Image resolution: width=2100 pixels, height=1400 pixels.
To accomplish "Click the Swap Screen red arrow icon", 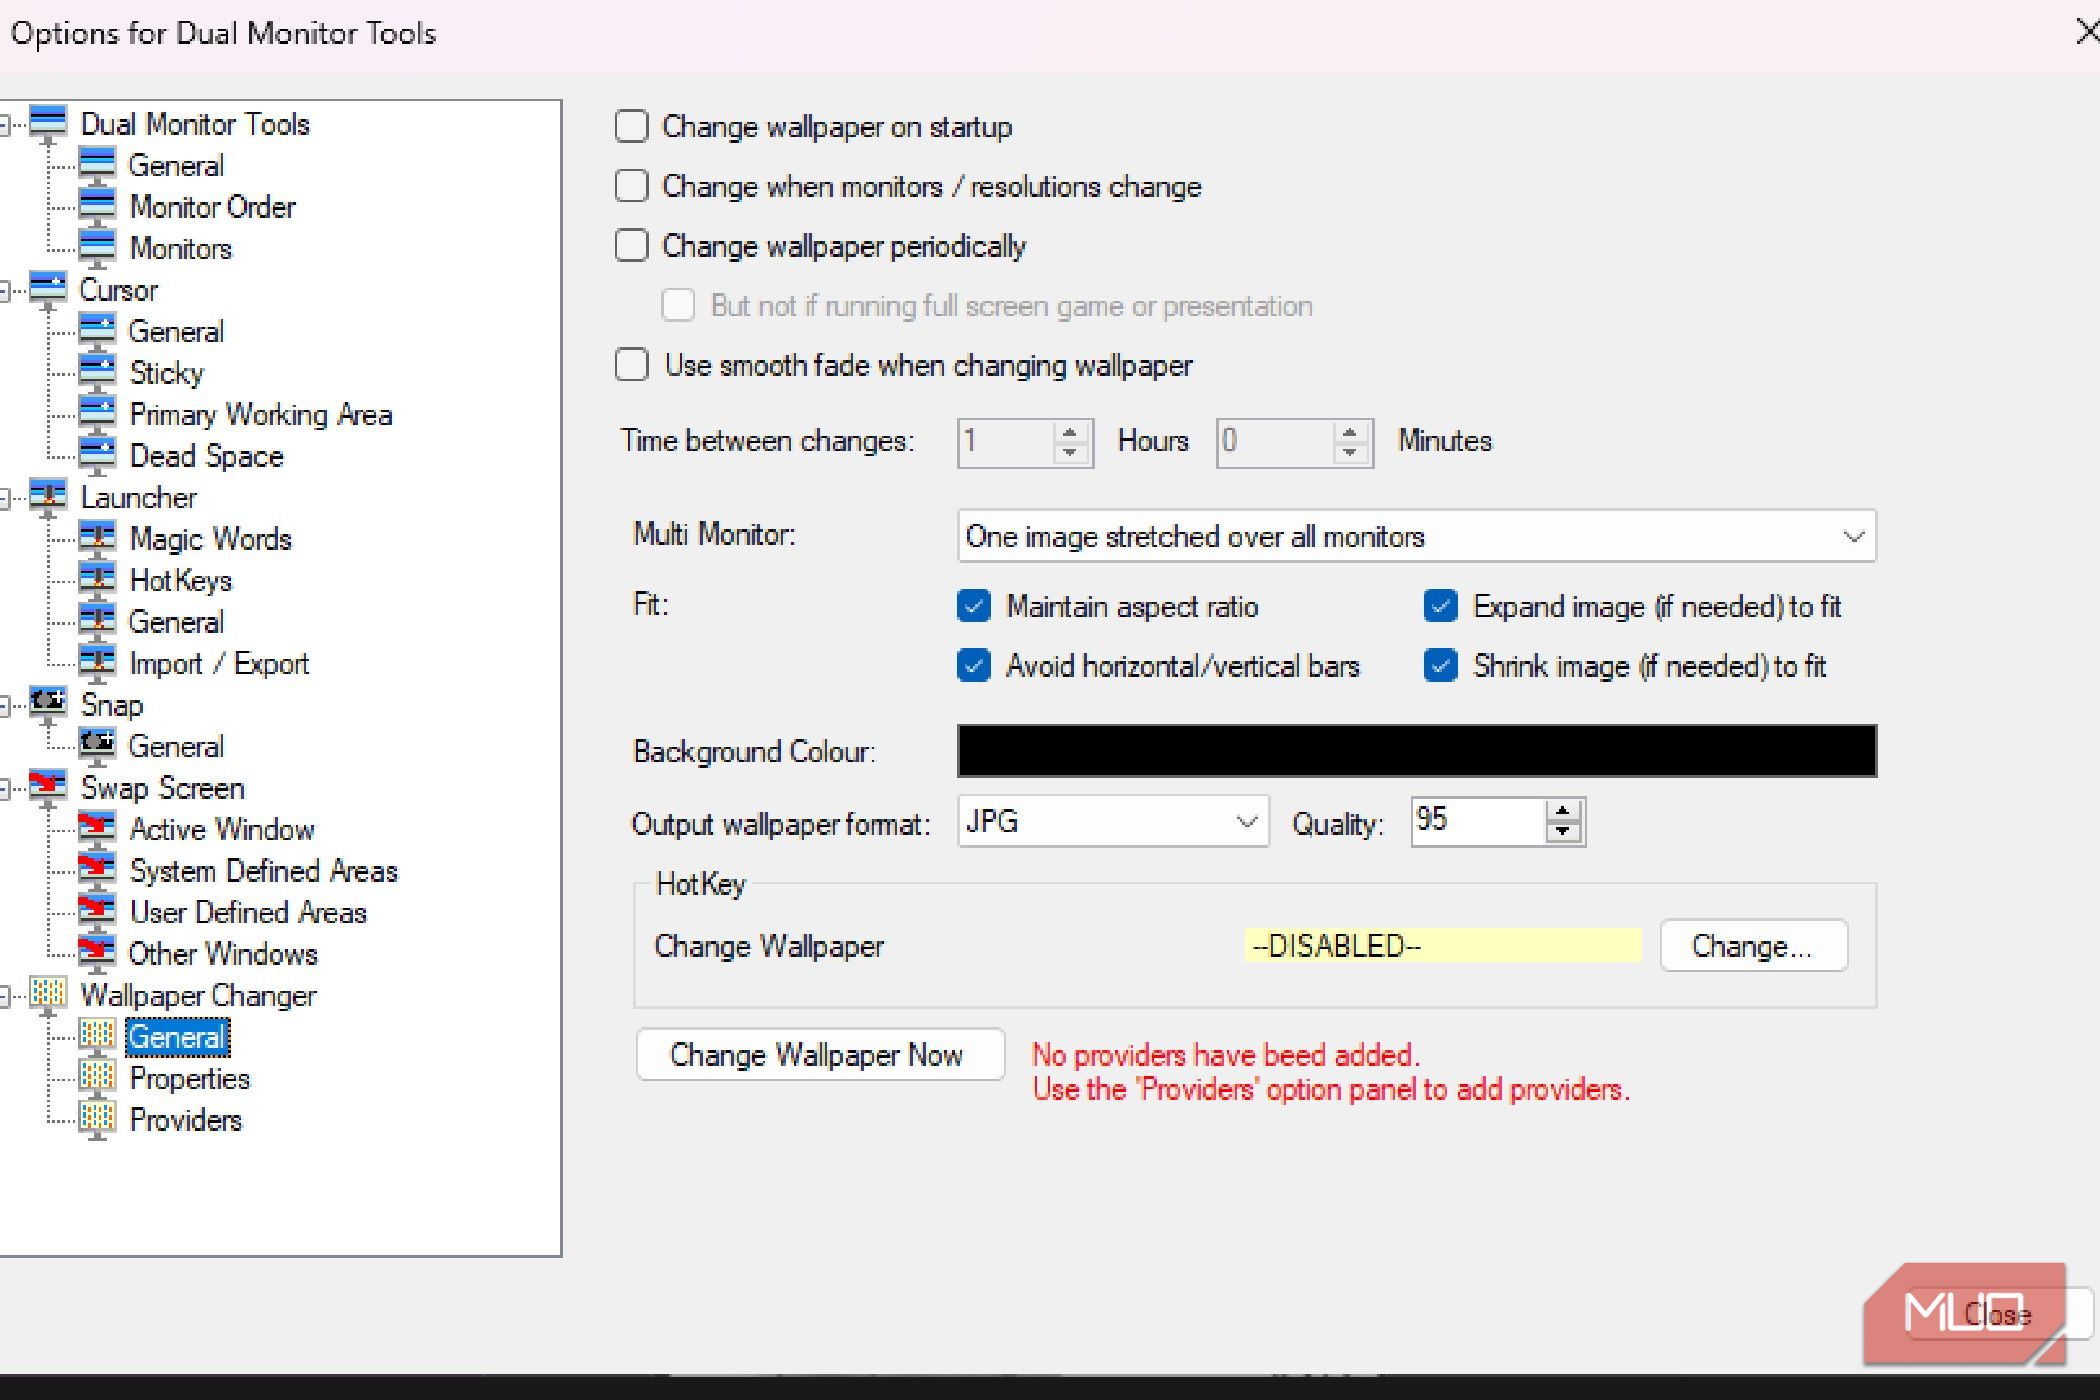I will tap(48, 786).
